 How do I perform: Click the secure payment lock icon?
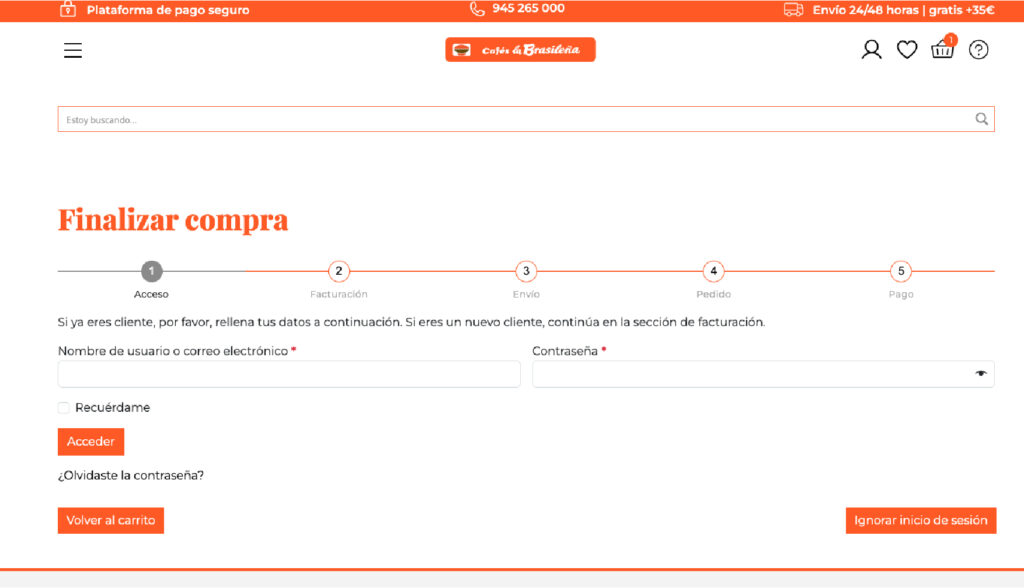click(x=68, y=9)
